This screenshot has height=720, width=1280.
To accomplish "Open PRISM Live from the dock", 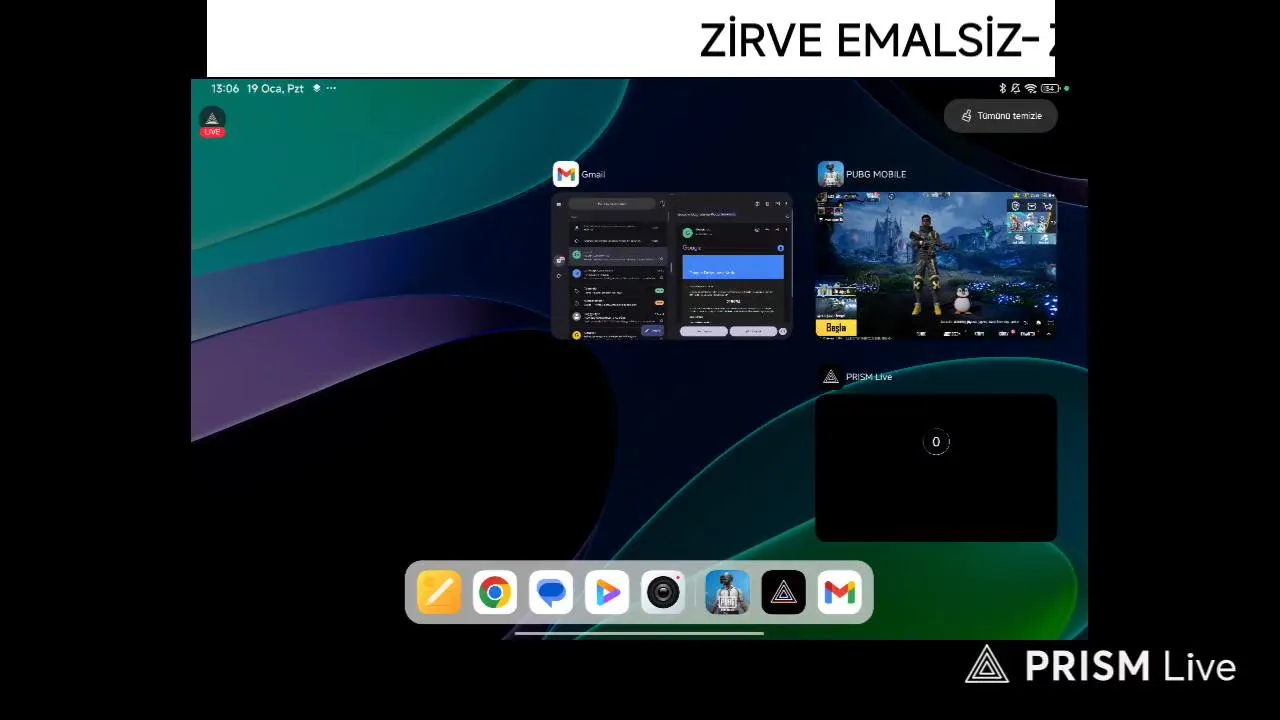I will coord(783,593).
